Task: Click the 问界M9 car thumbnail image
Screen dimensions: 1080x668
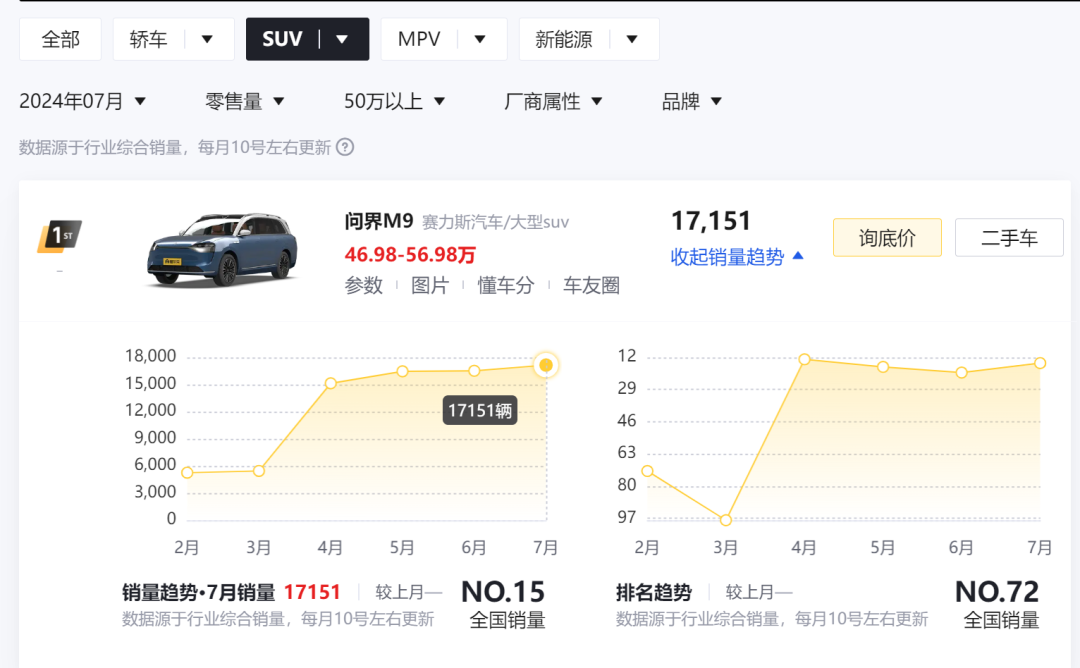Action: (x=222, y=248)
